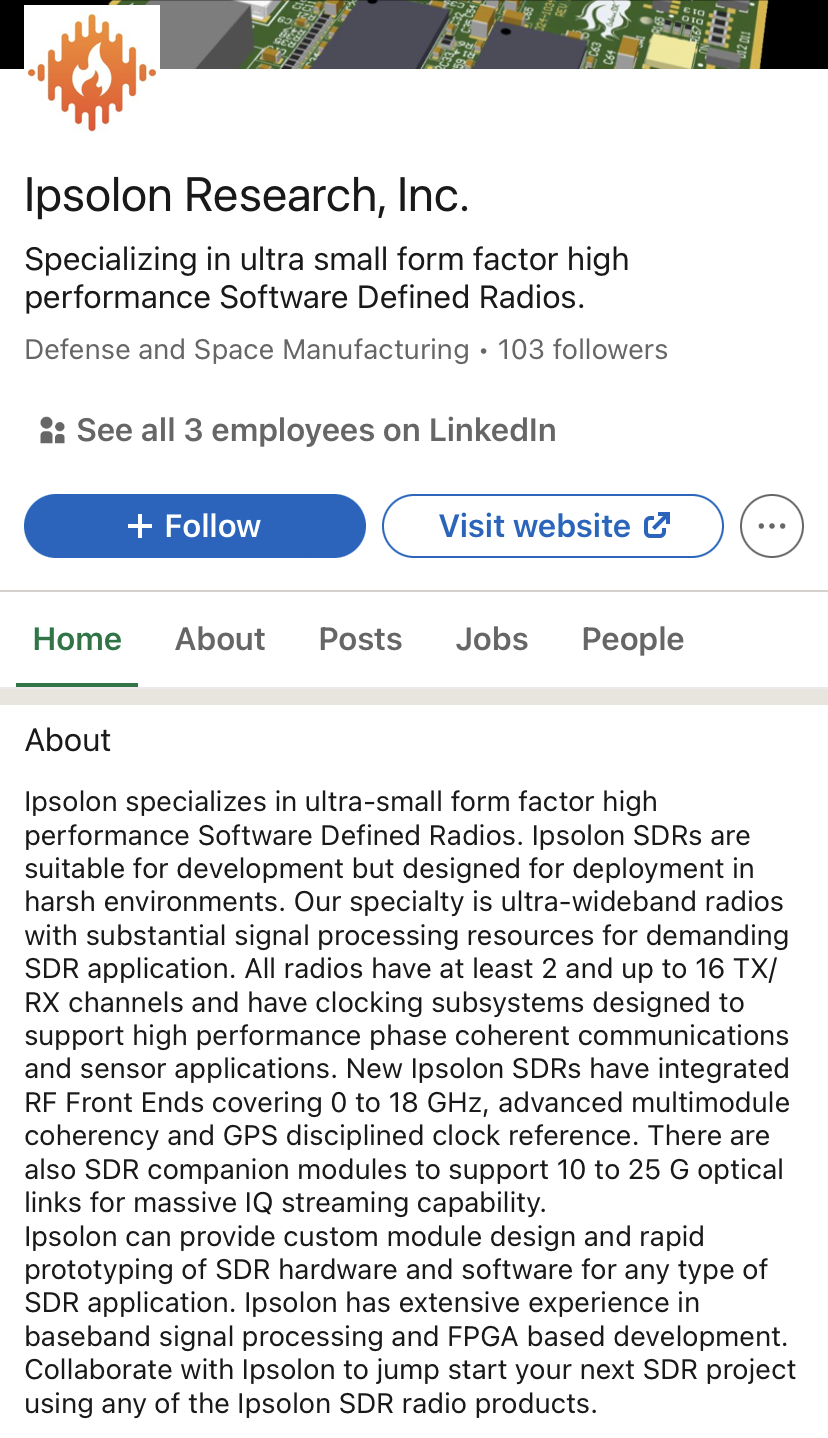Open the Jobs tab
Viewport: 828px width, 1438px height.
pos(491,639)
